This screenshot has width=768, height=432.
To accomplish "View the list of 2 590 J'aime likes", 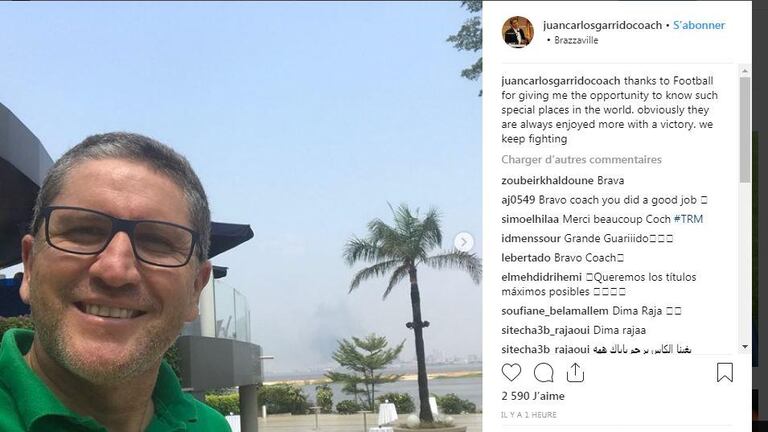I will 533,396.
